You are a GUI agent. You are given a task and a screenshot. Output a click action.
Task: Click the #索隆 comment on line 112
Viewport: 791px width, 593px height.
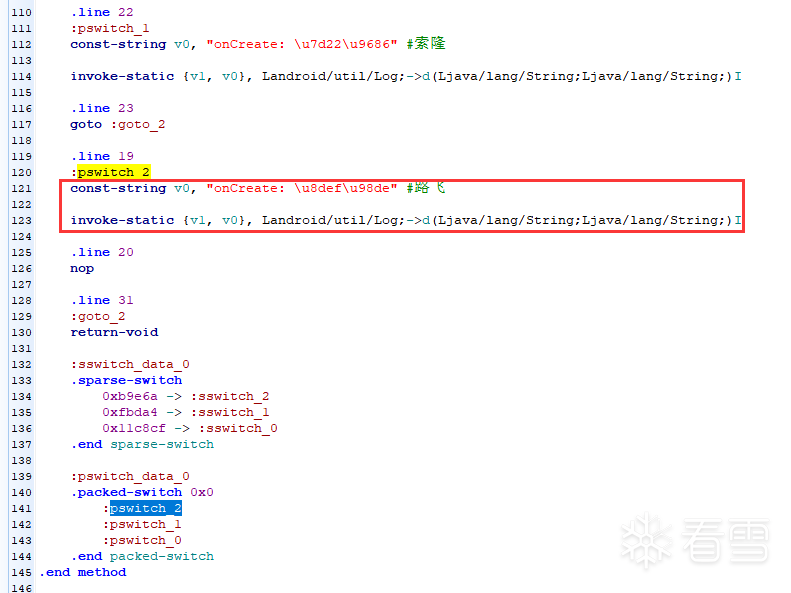(426, 44)
